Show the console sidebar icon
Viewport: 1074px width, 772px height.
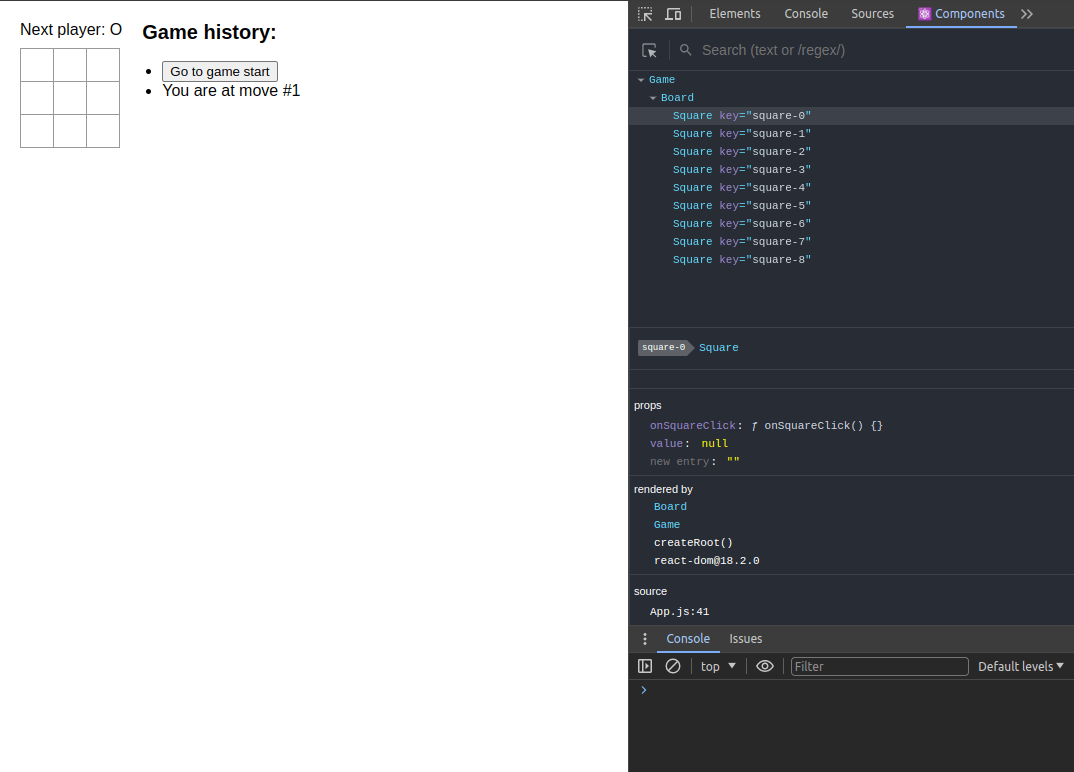pyautogui.click(x=645, y=666)
